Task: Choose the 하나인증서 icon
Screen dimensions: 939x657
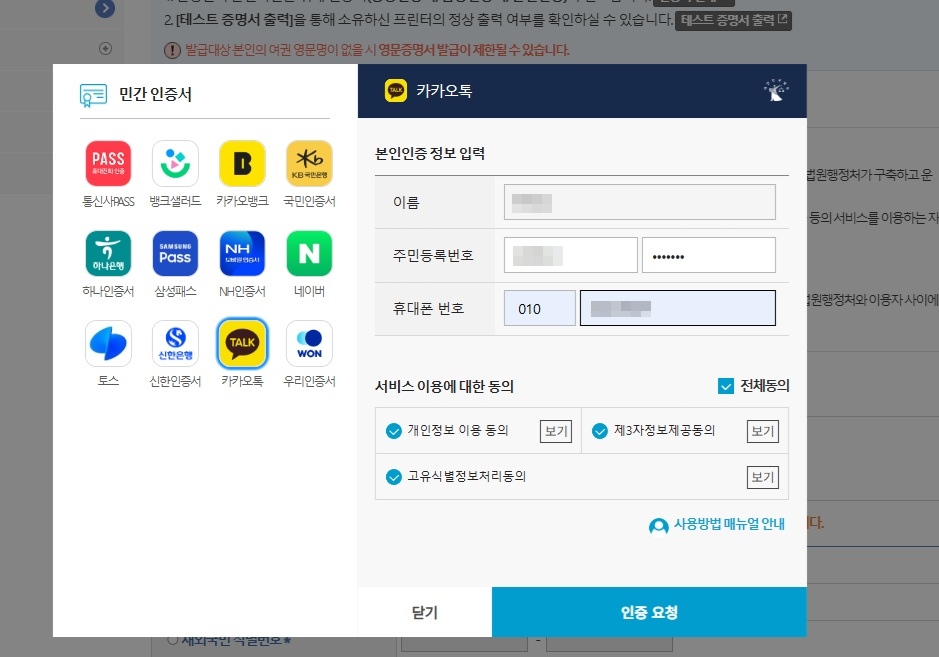Action: pos(108,253)
